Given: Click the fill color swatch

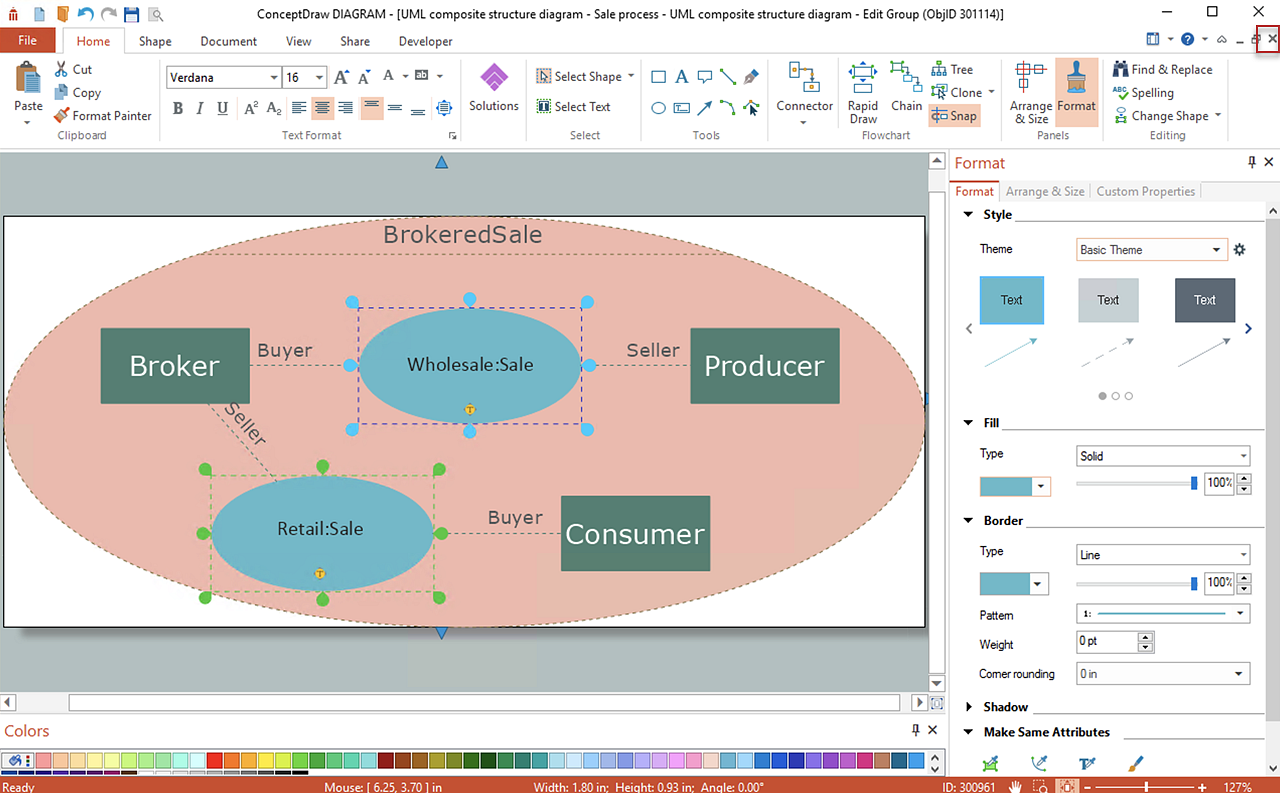Looking at the screenshot, I should 1005,486.
